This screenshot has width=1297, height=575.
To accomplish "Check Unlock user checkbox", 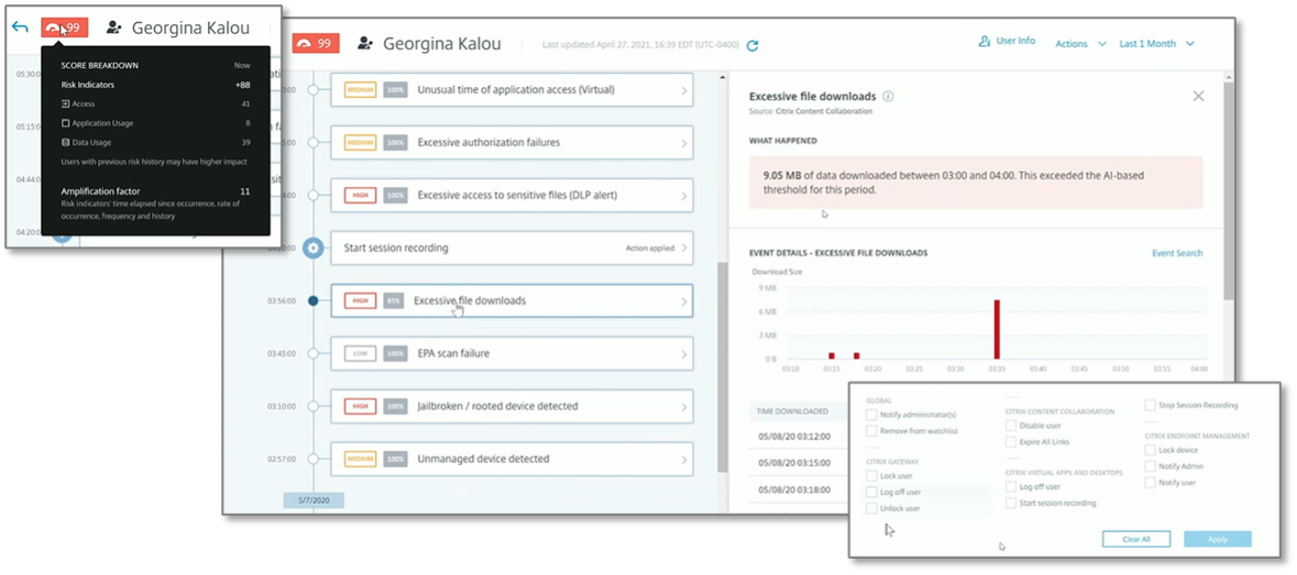I will 872,508.
